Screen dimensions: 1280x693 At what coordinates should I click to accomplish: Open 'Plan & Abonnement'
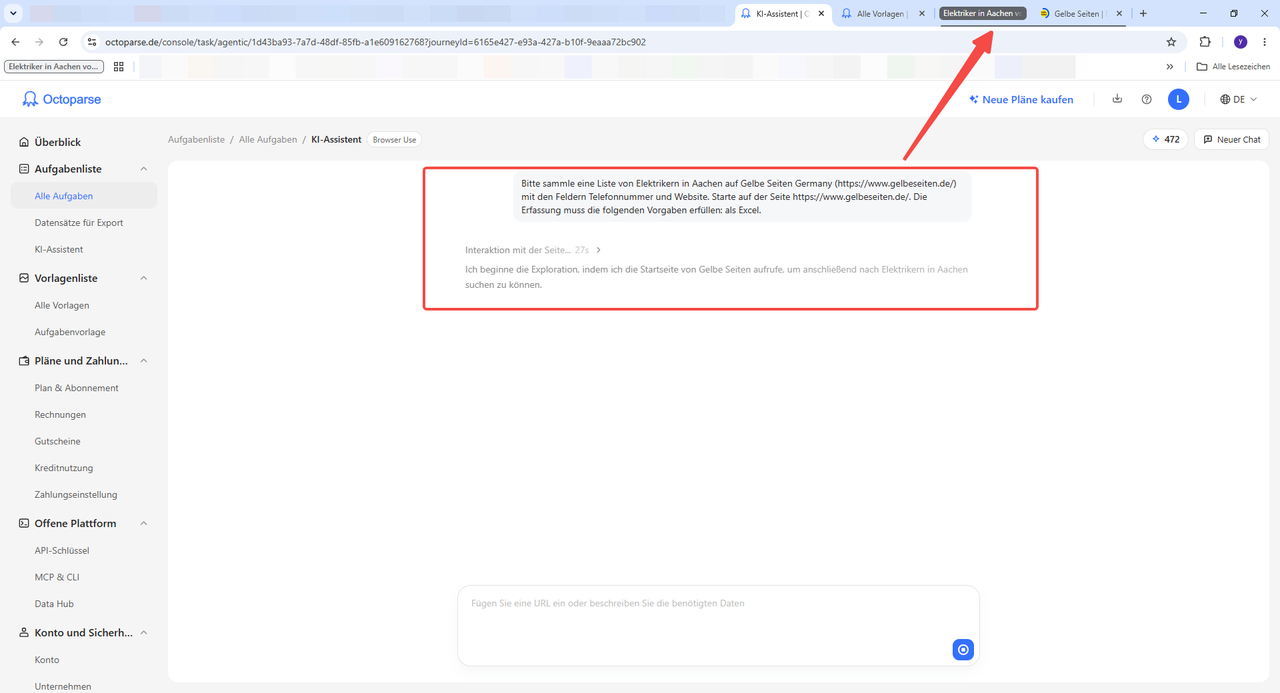pos(76,388)
